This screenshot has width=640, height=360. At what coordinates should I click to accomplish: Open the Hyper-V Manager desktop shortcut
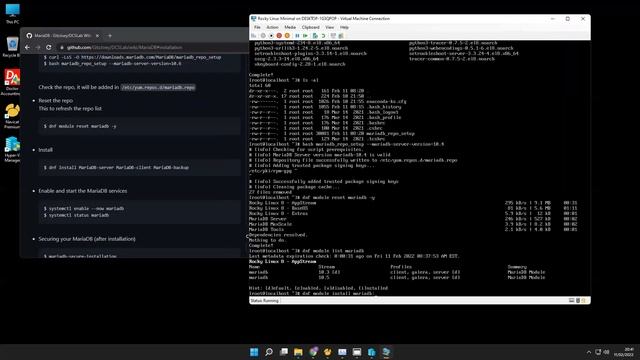12,149
